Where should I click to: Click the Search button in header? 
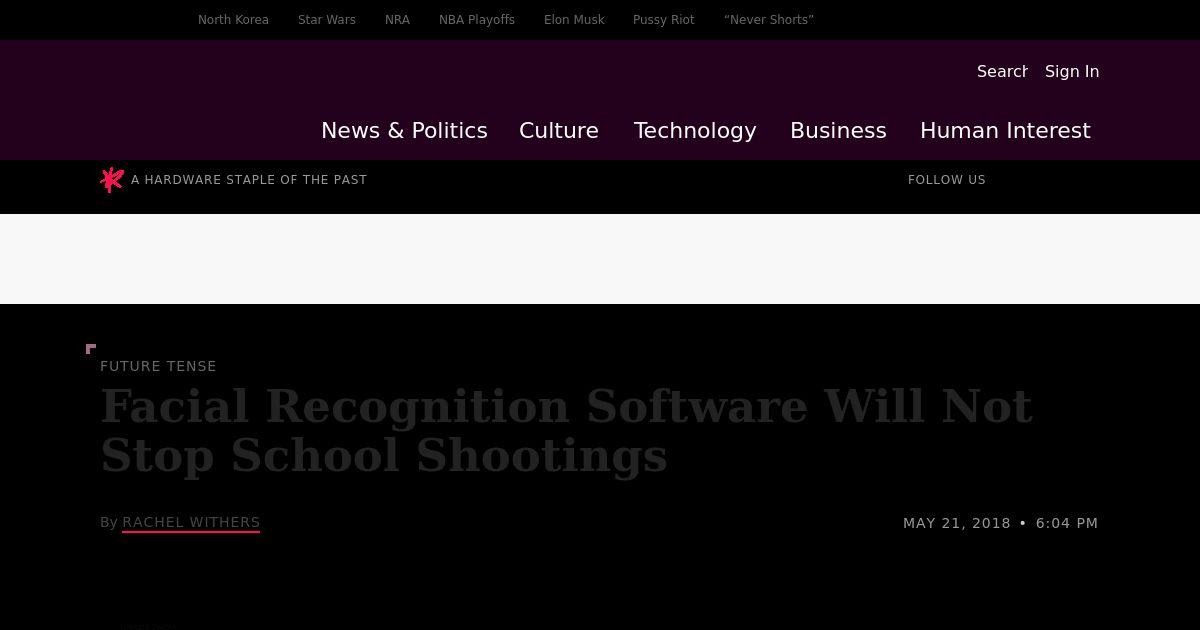click(x=1002, y=71)
